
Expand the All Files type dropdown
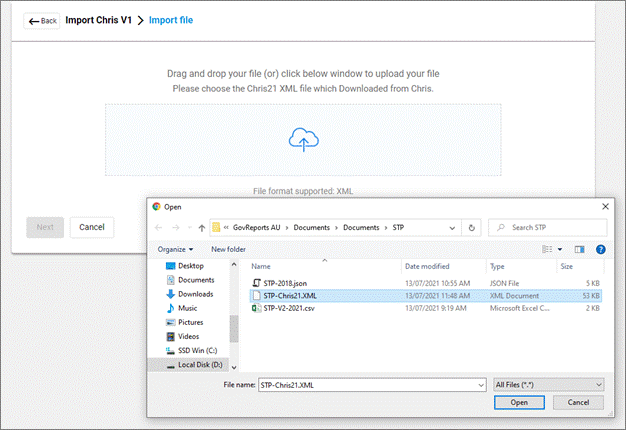549,384
